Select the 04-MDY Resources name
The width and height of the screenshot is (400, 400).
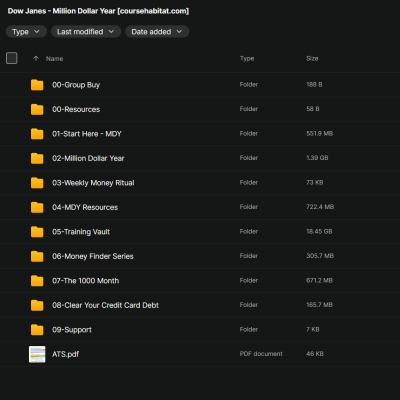pyautogui.click(x=85, y=207)
